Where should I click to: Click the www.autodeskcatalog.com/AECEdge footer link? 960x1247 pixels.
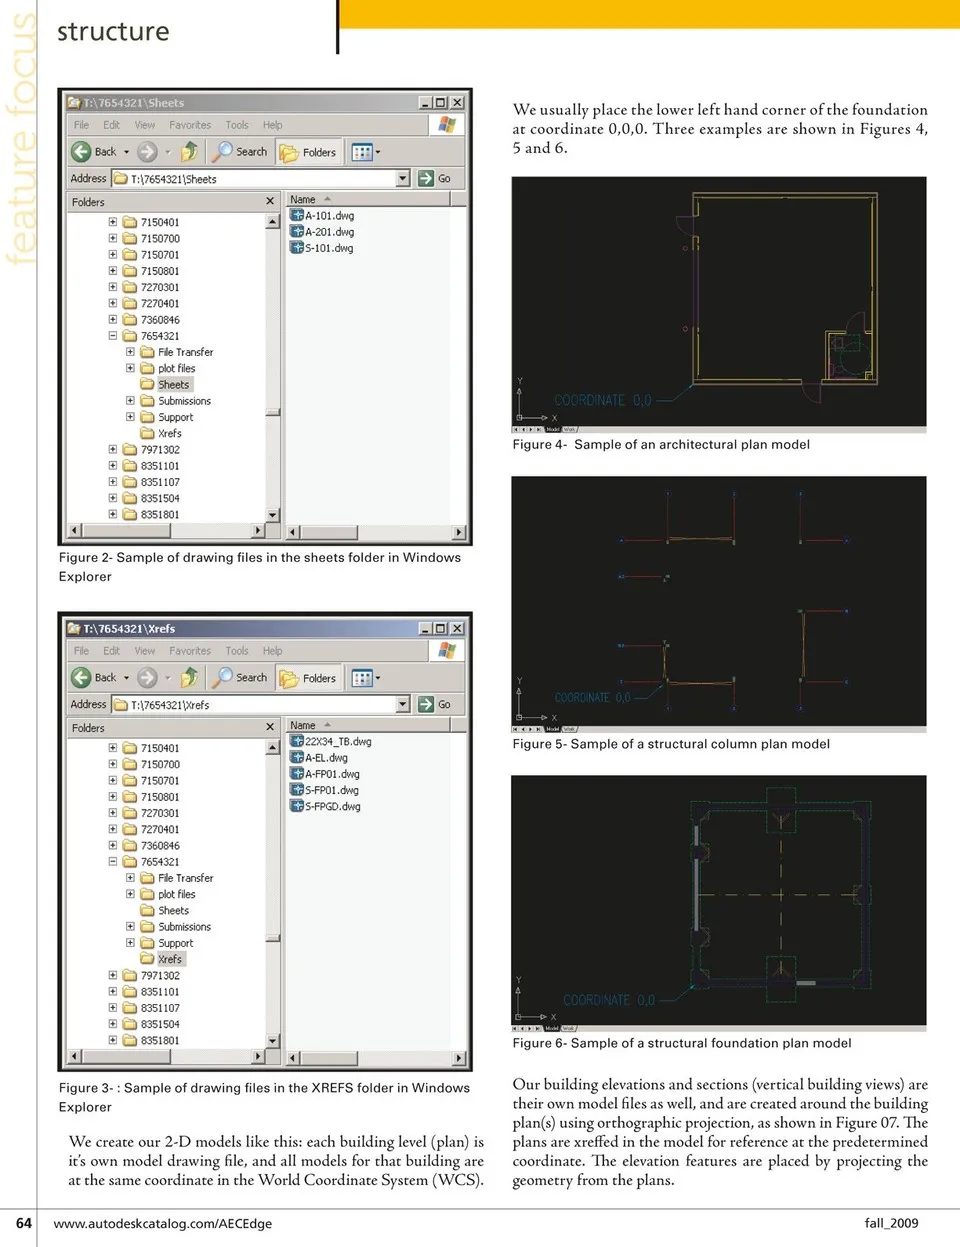click(162, 1223)
